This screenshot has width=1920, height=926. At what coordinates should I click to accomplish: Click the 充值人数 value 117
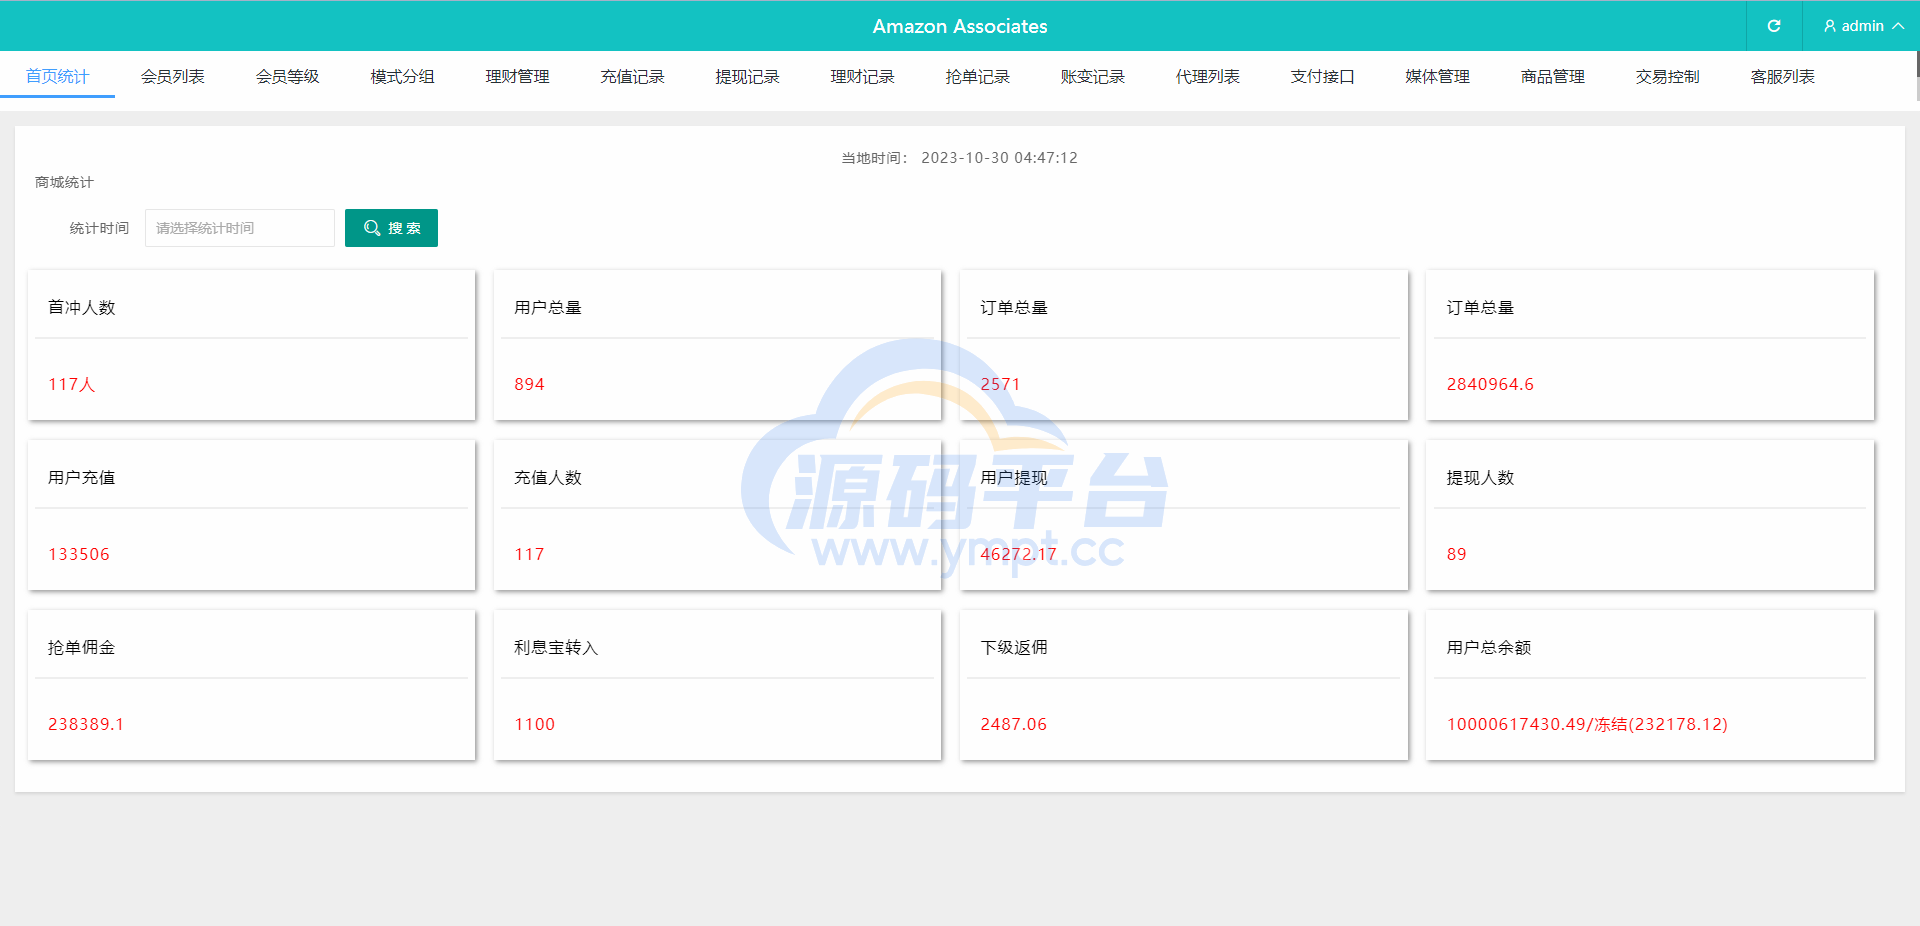click(529, 554)
